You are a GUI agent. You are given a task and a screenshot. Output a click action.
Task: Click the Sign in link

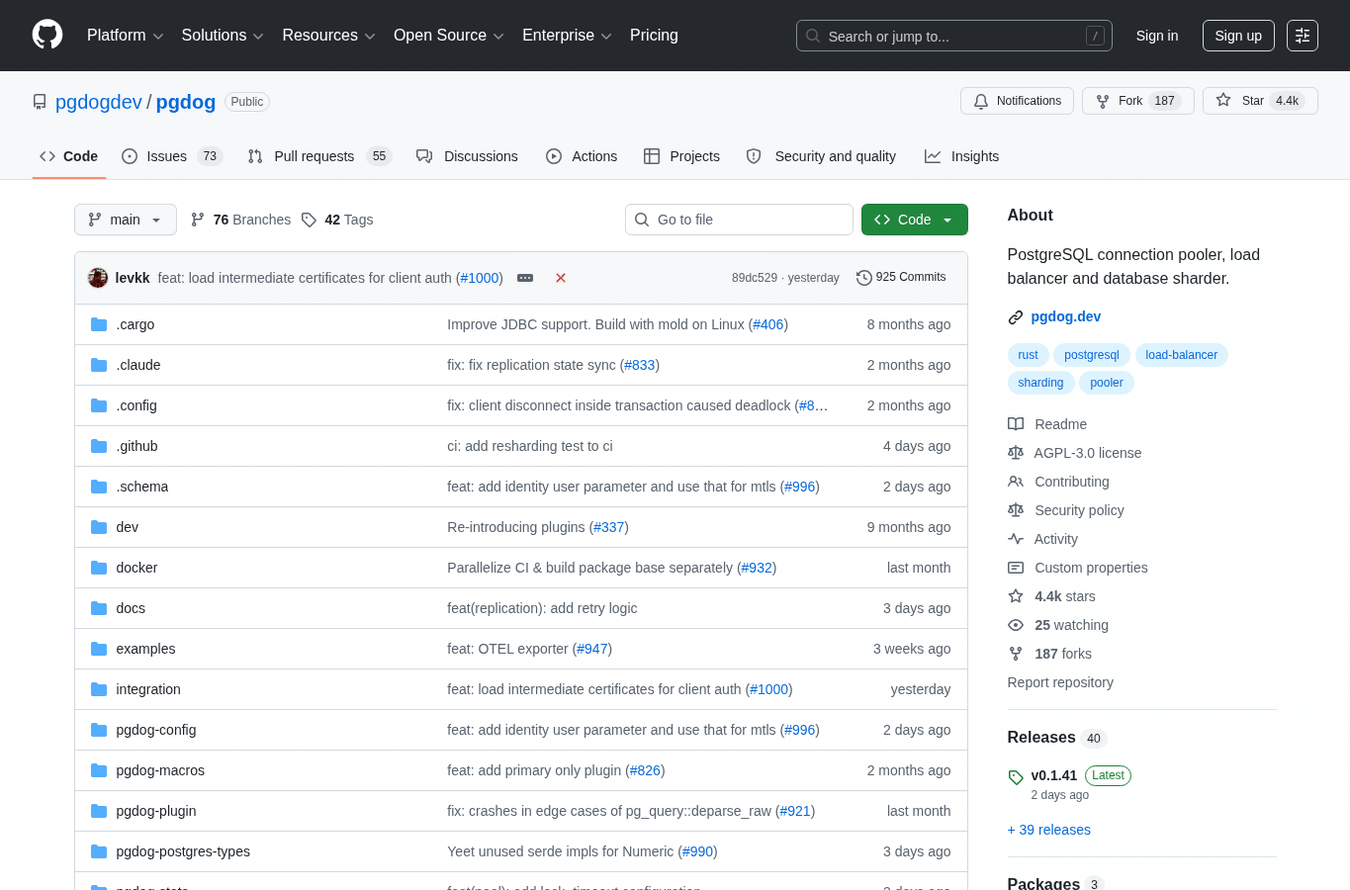click(x=1157, y=36)
